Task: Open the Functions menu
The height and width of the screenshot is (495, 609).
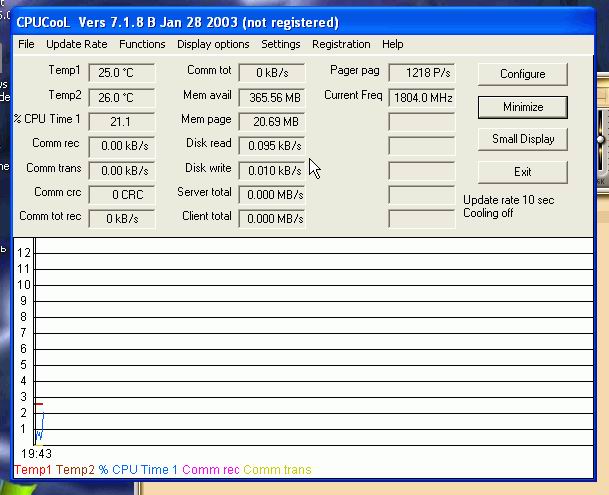Action: pos(142,44)
